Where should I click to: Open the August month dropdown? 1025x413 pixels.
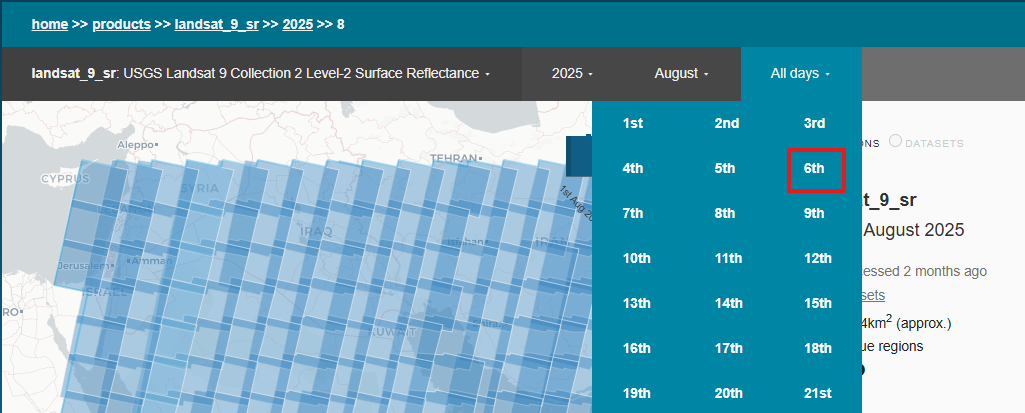(682, 74)
